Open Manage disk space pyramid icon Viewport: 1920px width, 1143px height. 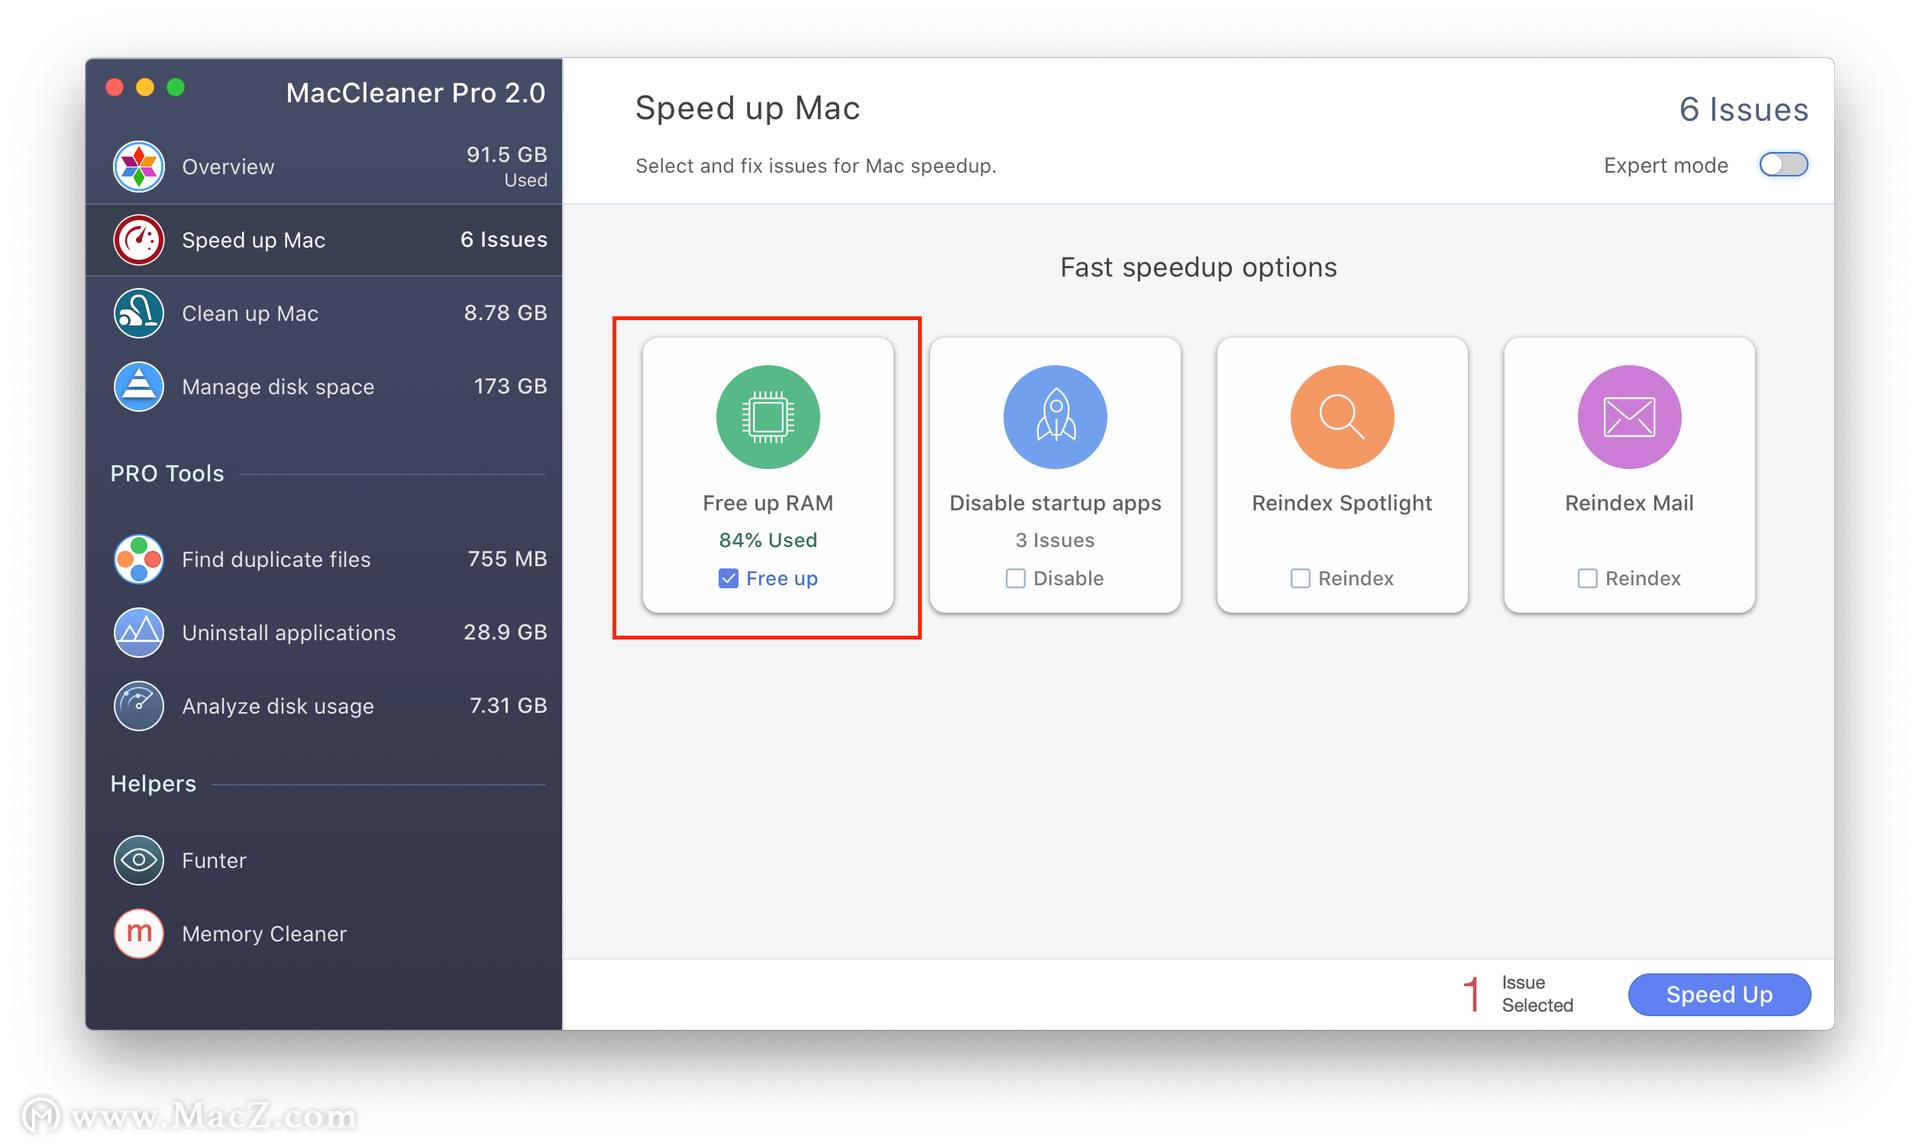click(139, 386)
